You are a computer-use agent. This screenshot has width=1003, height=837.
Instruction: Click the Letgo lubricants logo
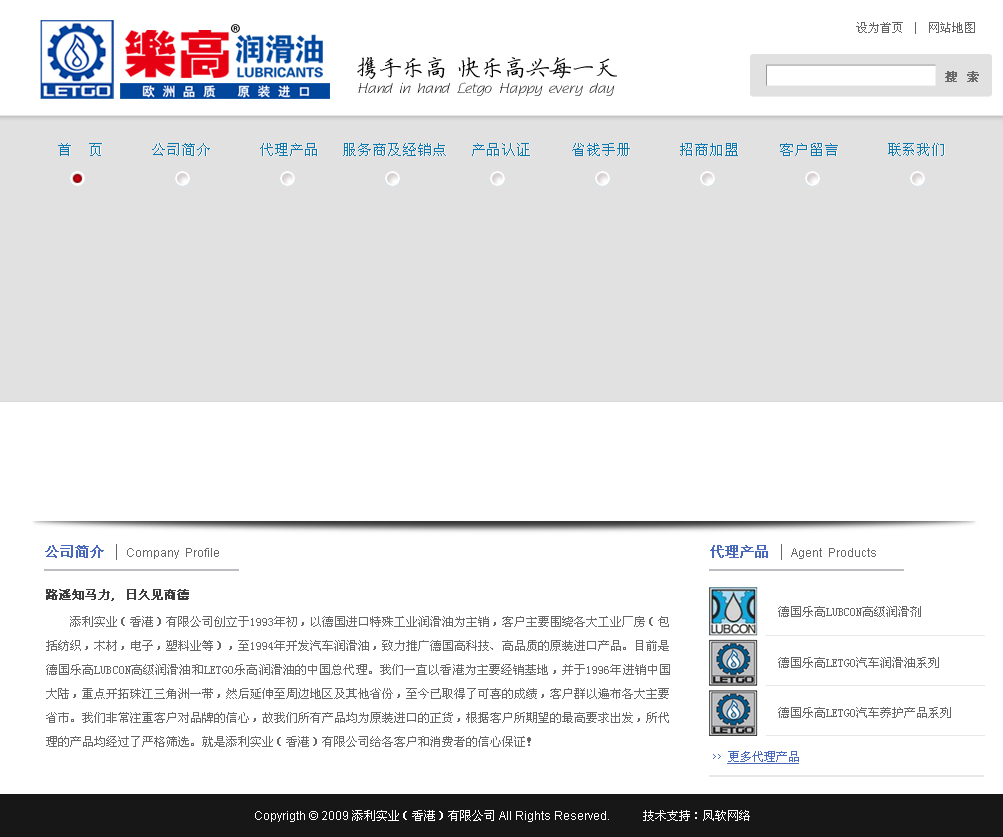coord(185,60)
